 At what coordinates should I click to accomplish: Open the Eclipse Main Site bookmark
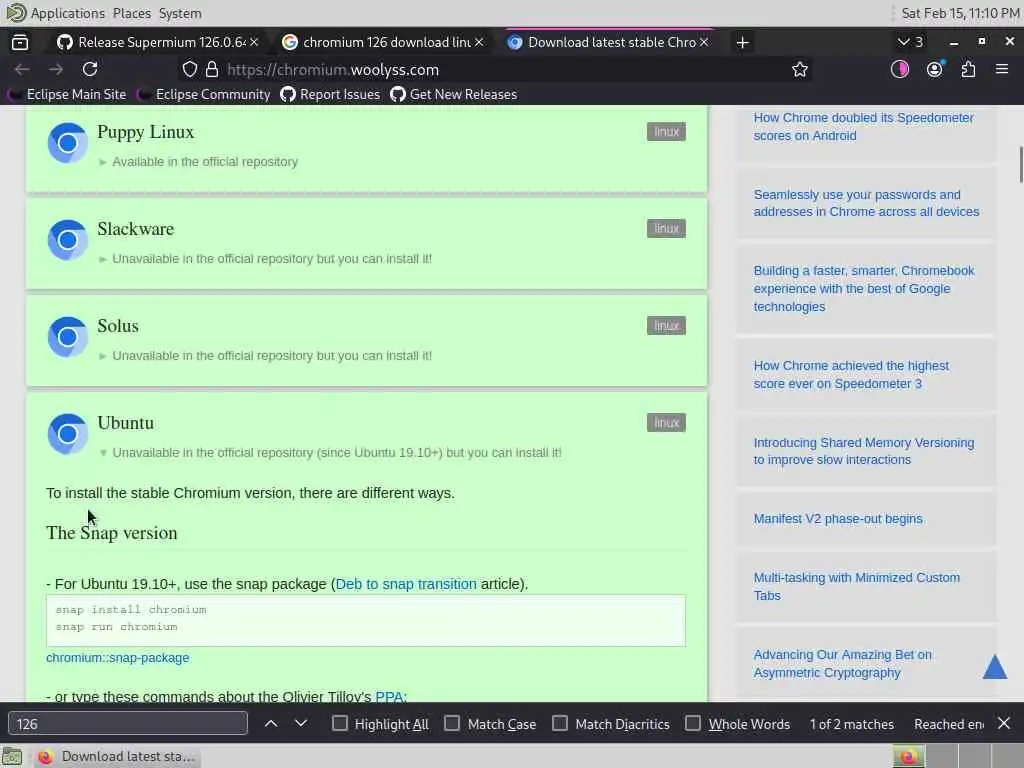67,94
